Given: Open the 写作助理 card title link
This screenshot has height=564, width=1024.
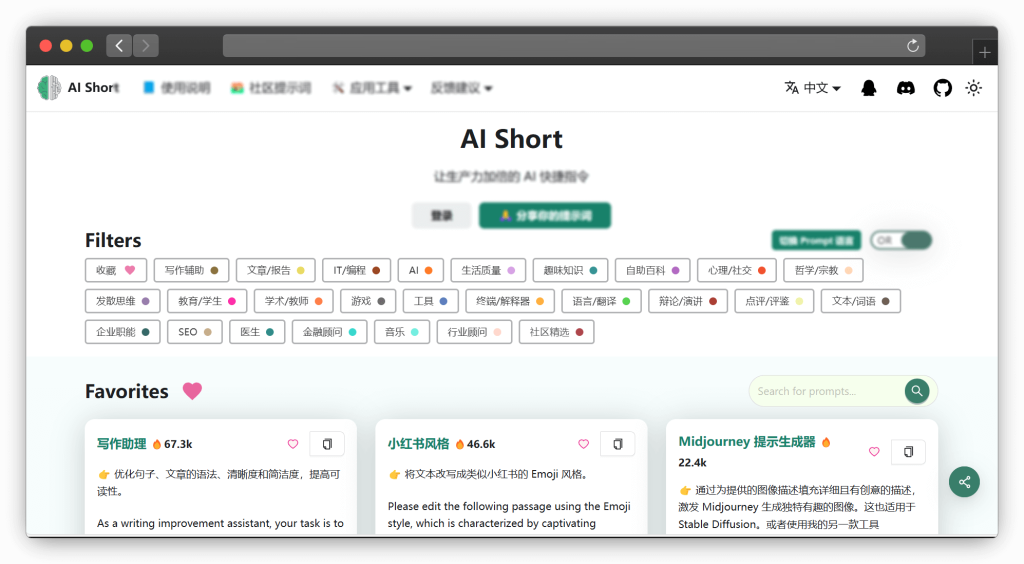Looking at the screenshot, I should coord(121,444).
